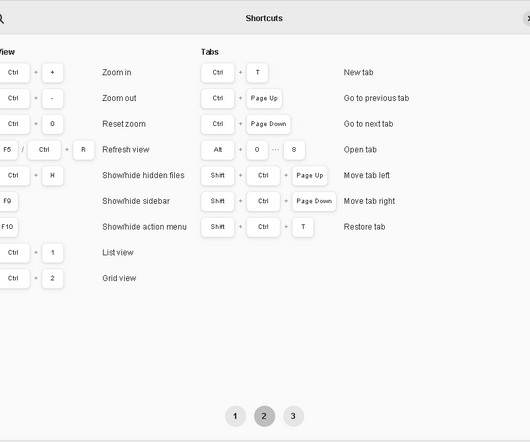Click the T key in New tab row
Viewport: 530px width, 442px height.
(258, 73)
